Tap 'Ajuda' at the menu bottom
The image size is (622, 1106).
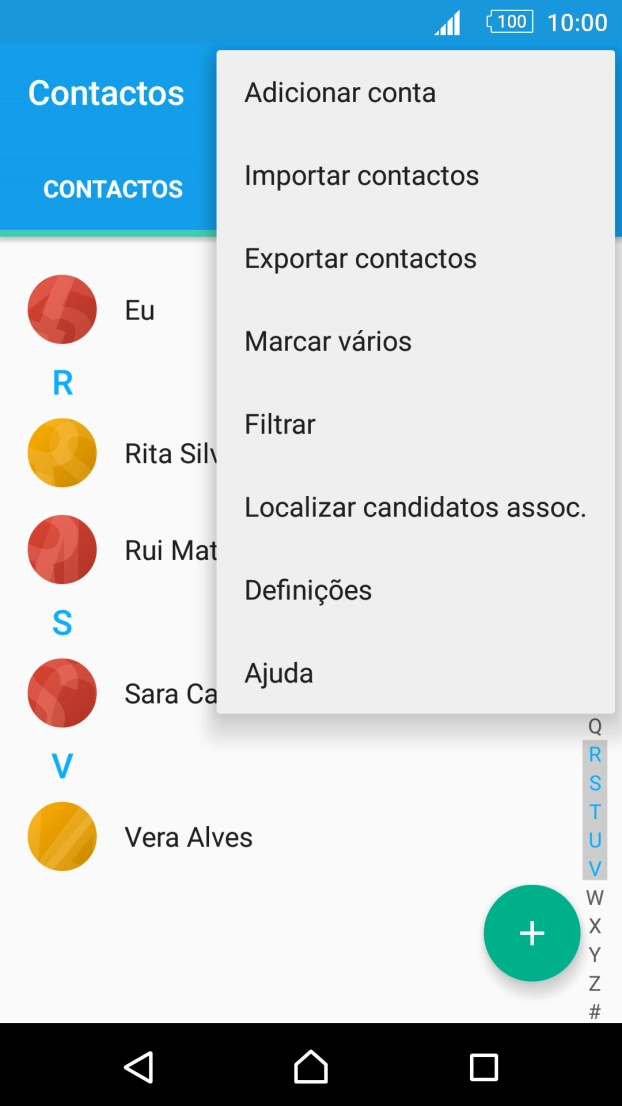click(278, 673)
